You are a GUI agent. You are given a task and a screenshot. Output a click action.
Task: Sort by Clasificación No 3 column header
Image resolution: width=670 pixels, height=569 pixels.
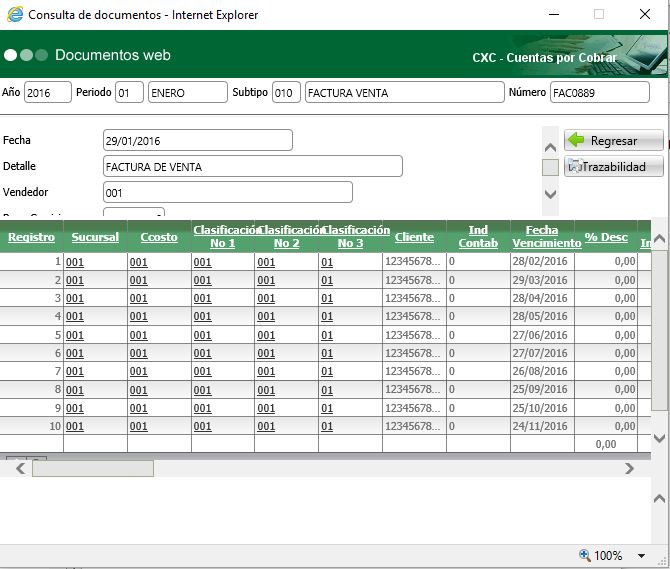[x=350, y=236]
